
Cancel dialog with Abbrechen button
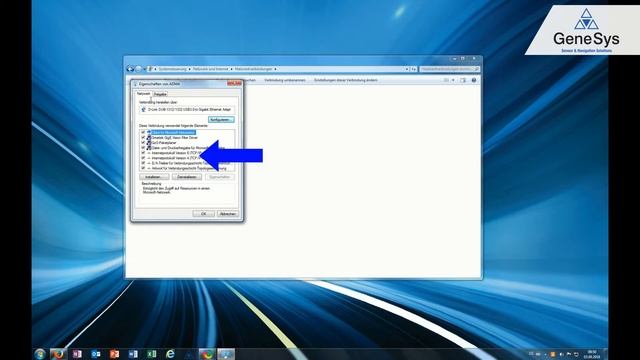point(227,213)
